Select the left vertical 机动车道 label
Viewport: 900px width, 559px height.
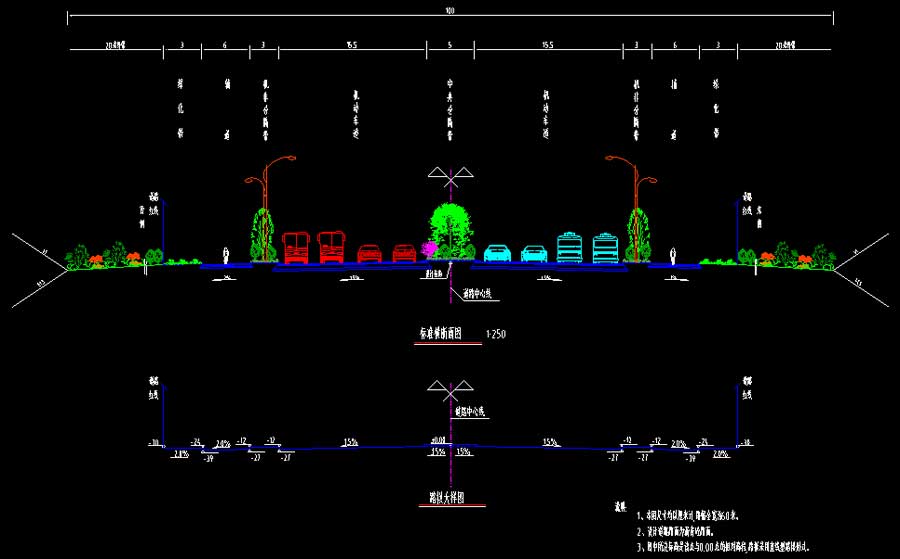click(356, 114)
